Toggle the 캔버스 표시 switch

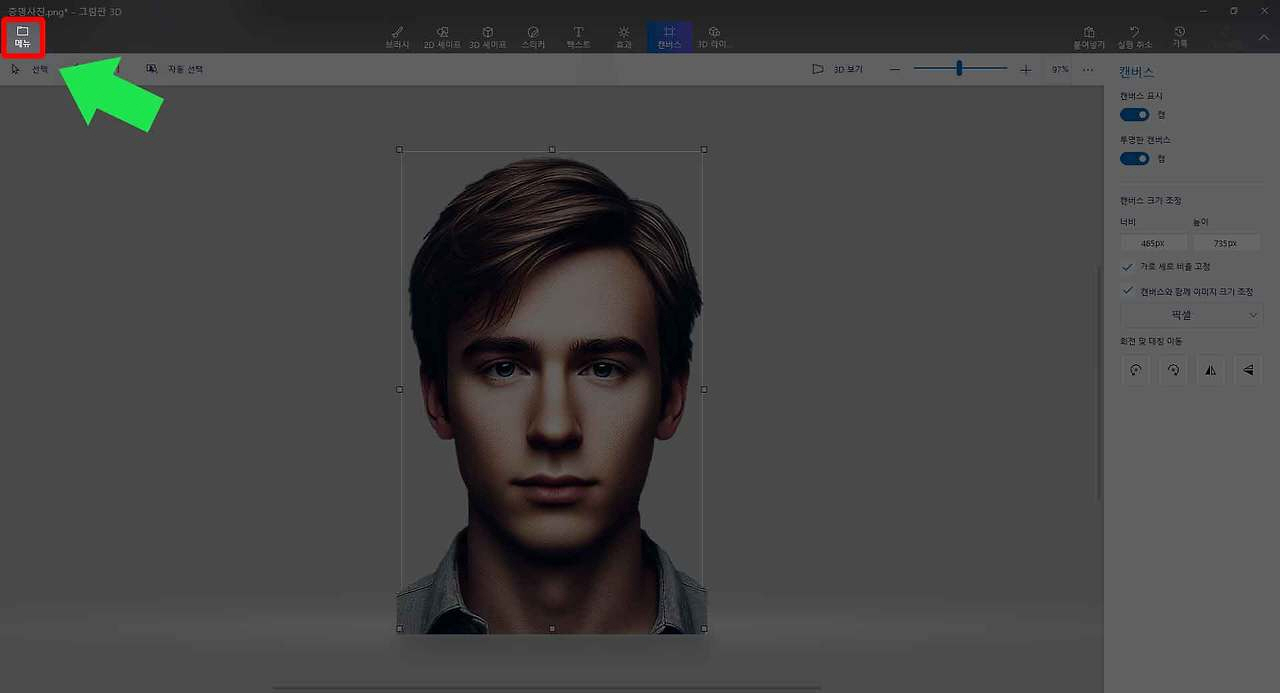[1134, 115]
